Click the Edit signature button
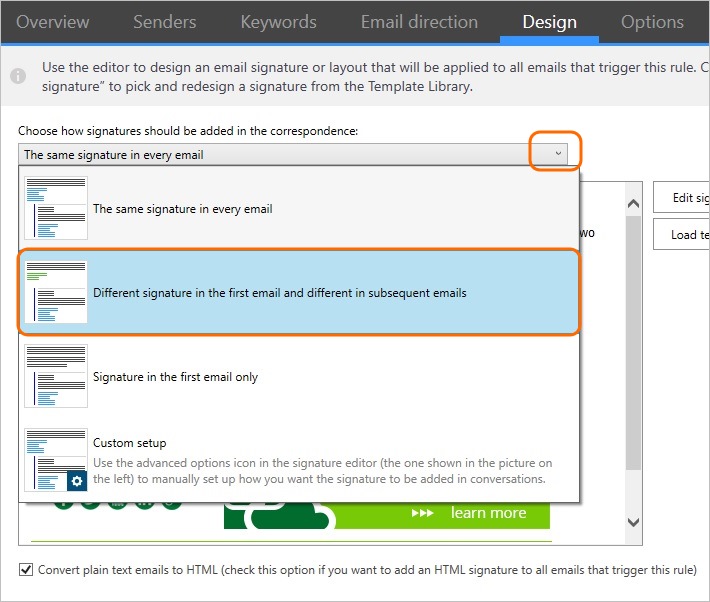Screen dimensions: 710x602 point(681,197)
